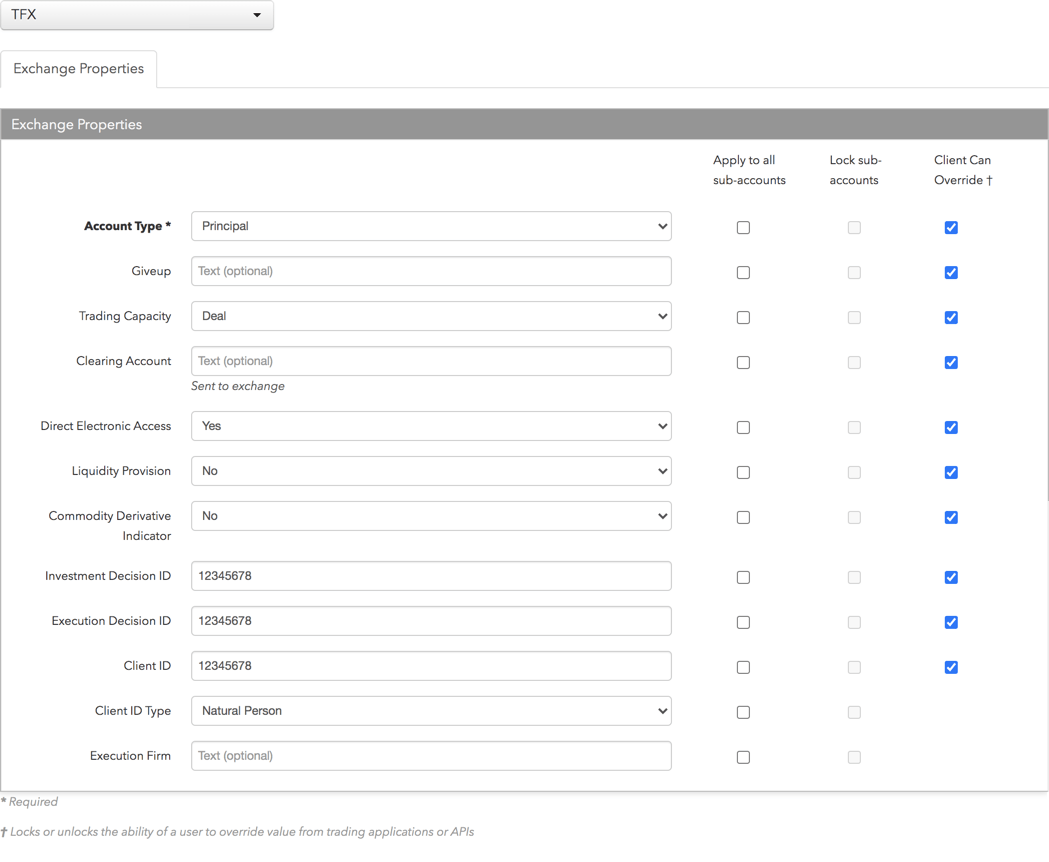
Task: Check Apply to all sub-accounts for Investment Decision ID
Action: (743, 578)
